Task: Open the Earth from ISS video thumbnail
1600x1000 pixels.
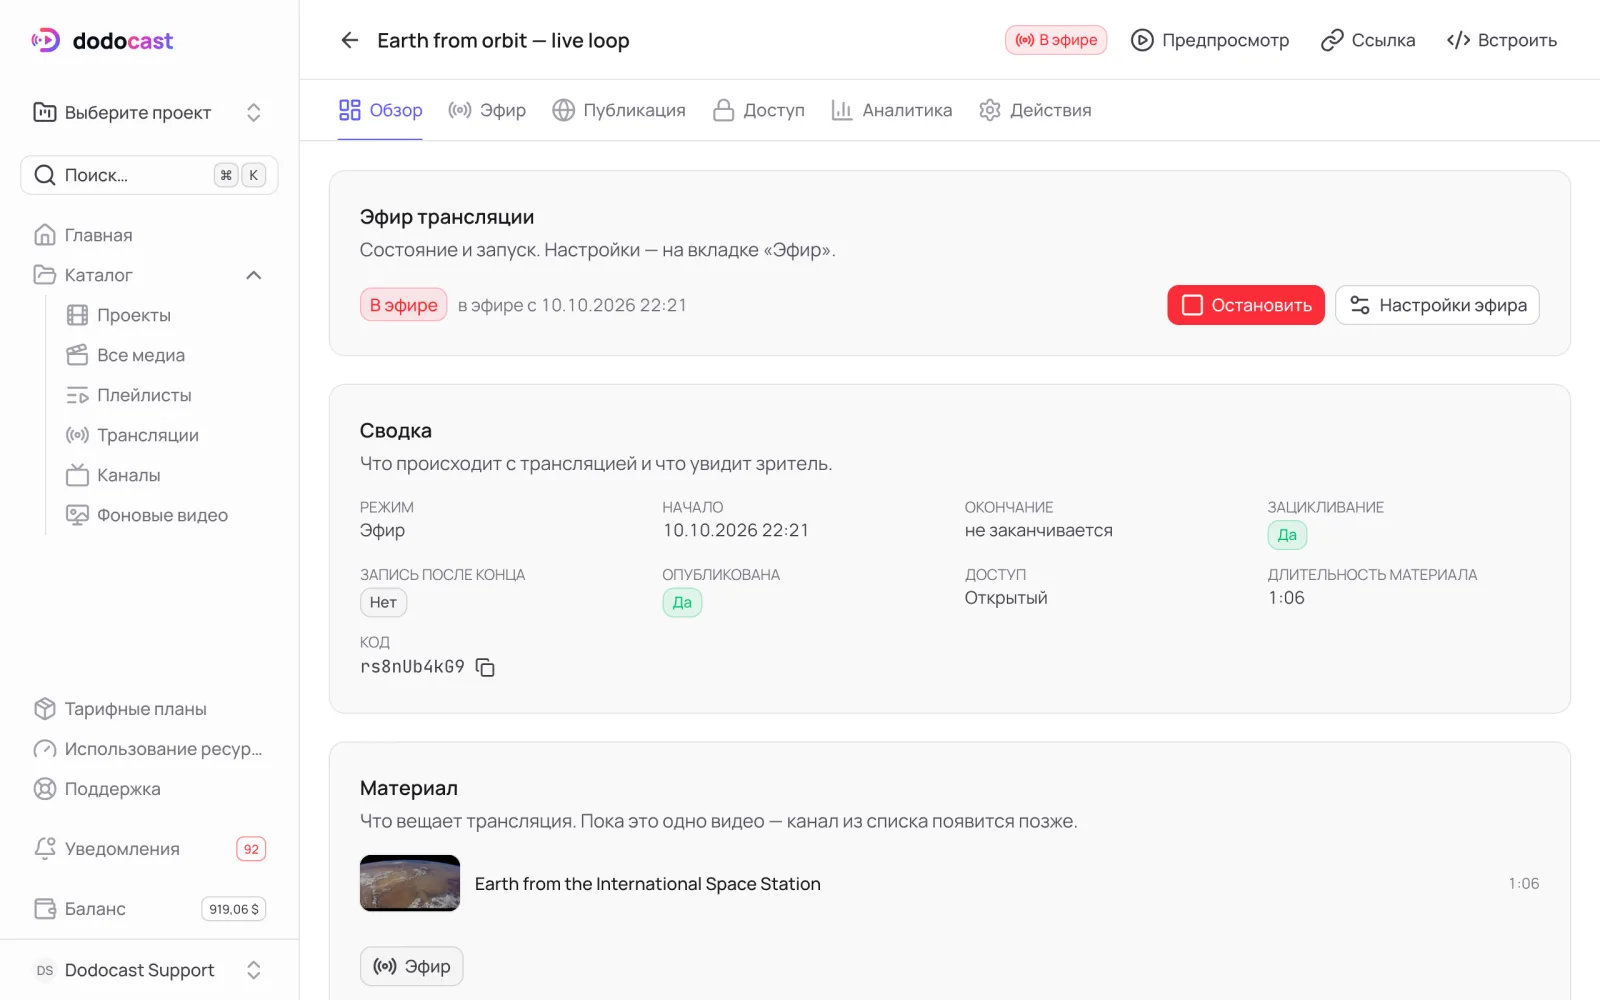Action: (410, 883)
